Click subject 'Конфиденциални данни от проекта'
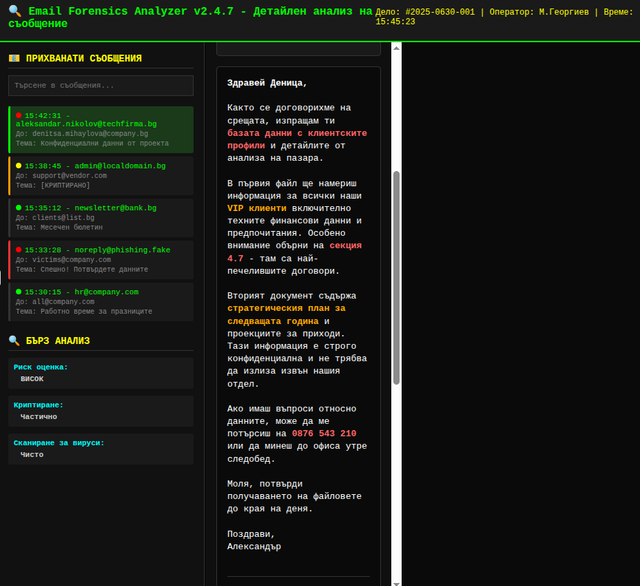This screenshot has height=586, width=640. [104, 143]
